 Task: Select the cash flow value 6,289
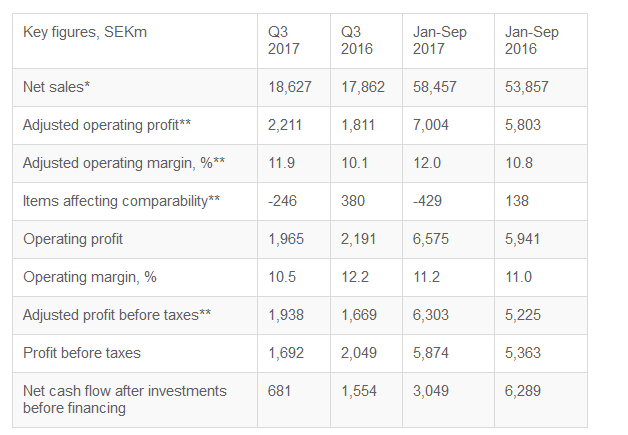pyautogui.click(x=527, y=390)
